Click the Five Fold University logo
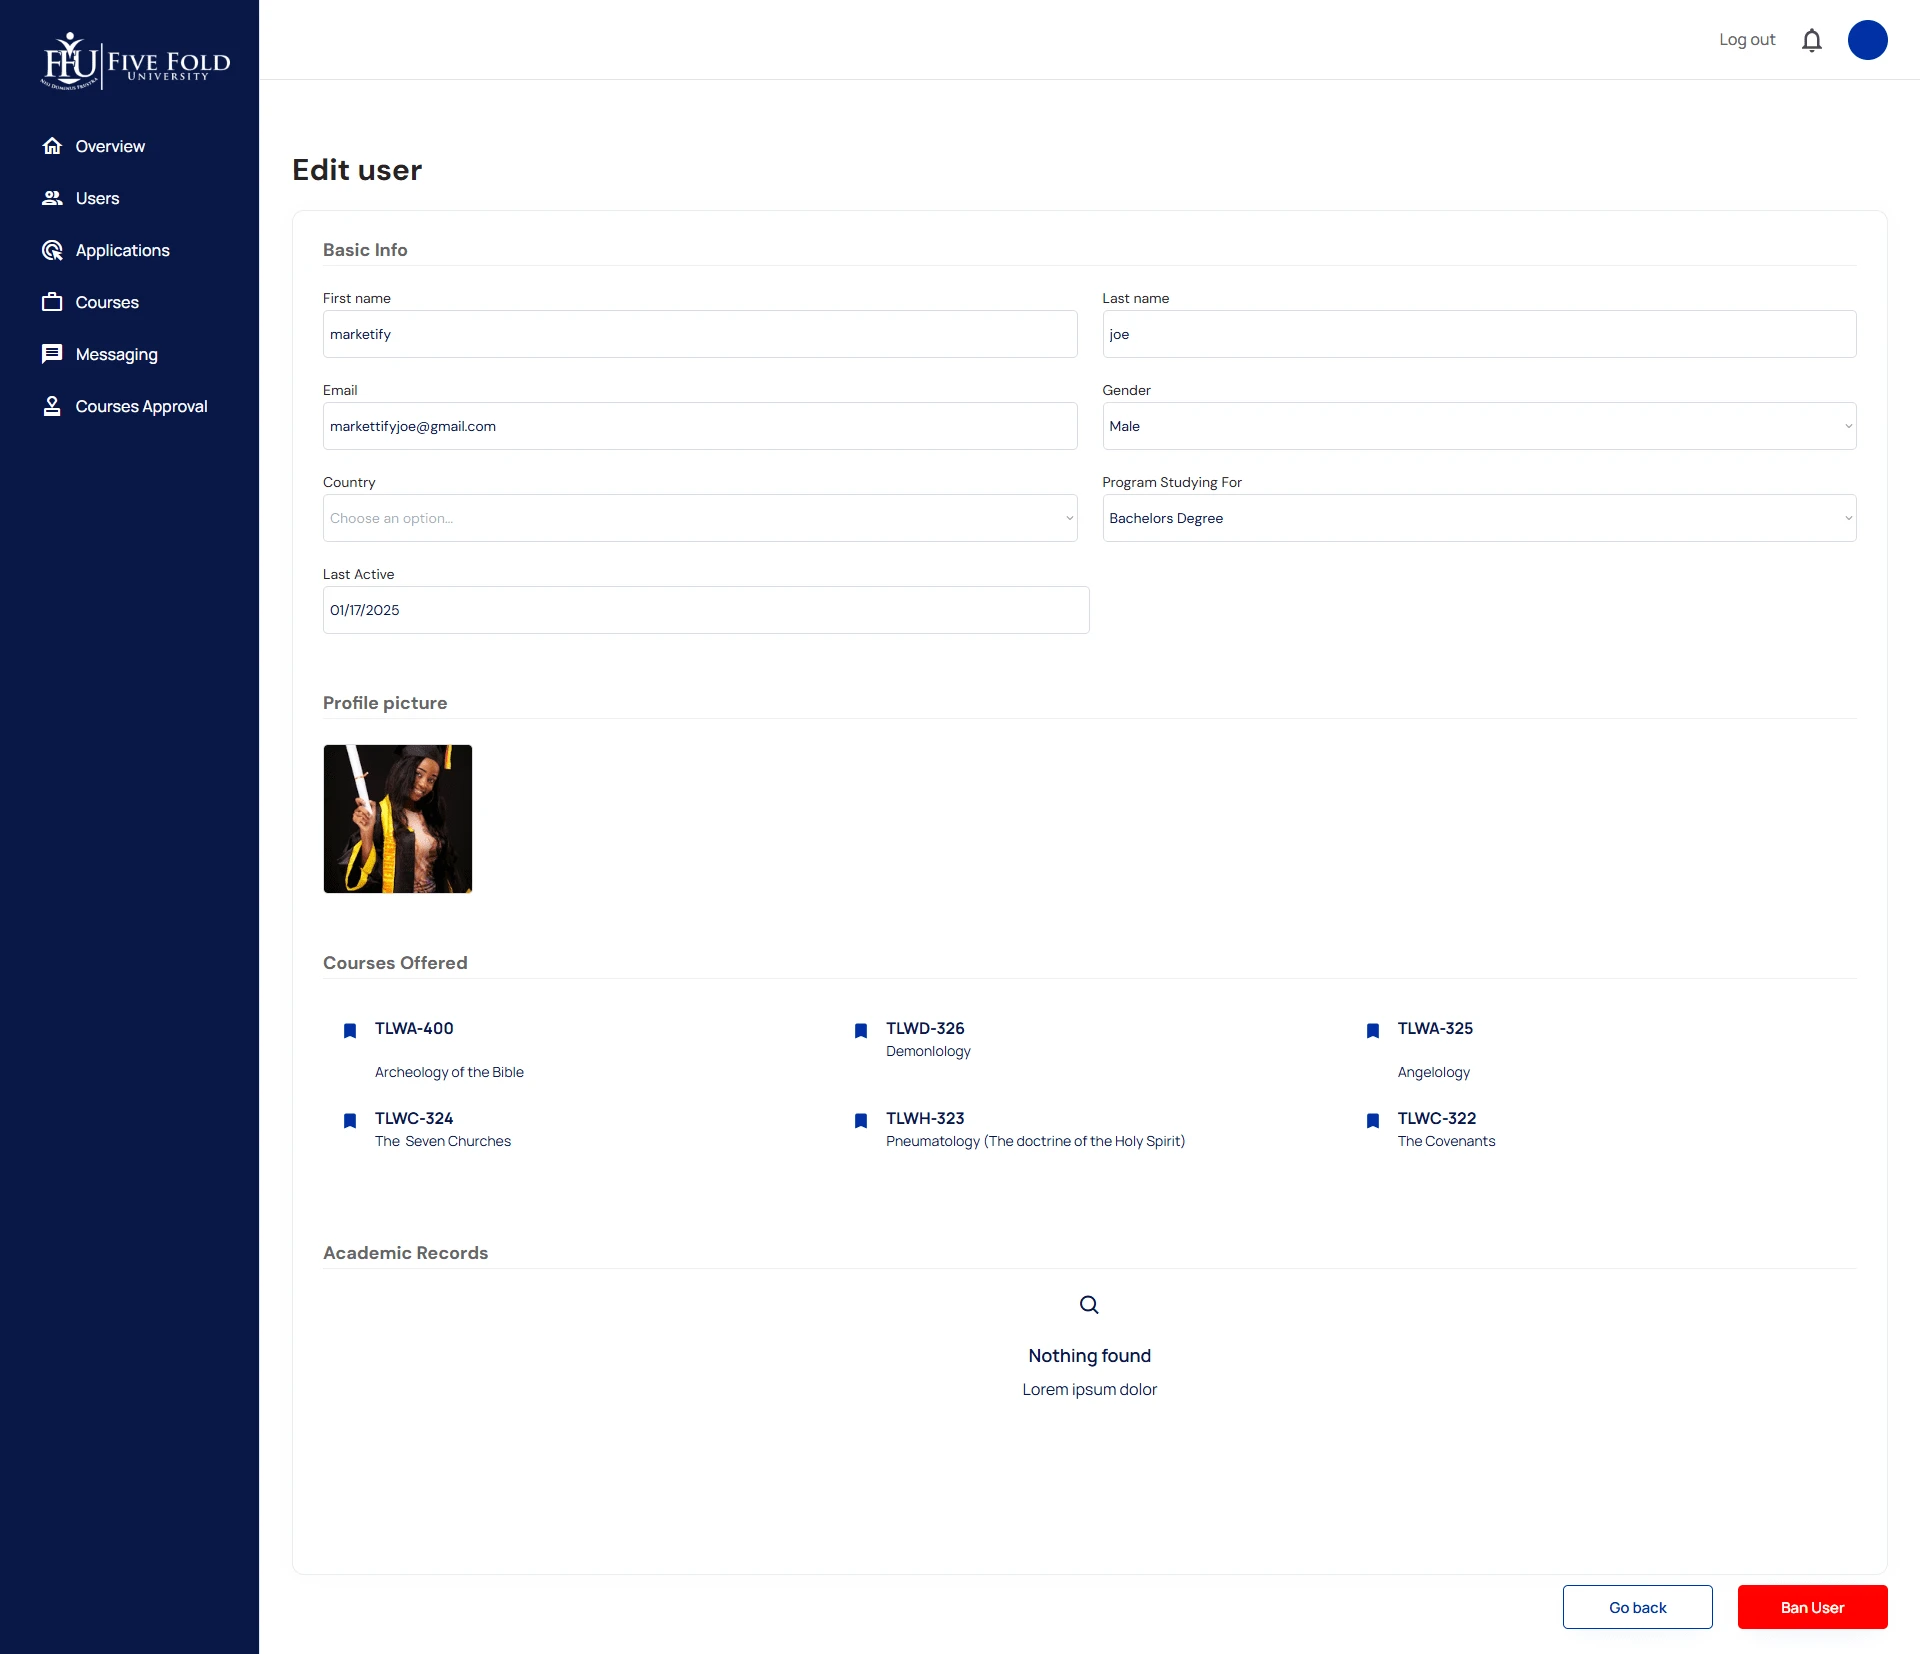This screenshot has width=1920, height=1654. pyautogui.click(x=136, y=62)
